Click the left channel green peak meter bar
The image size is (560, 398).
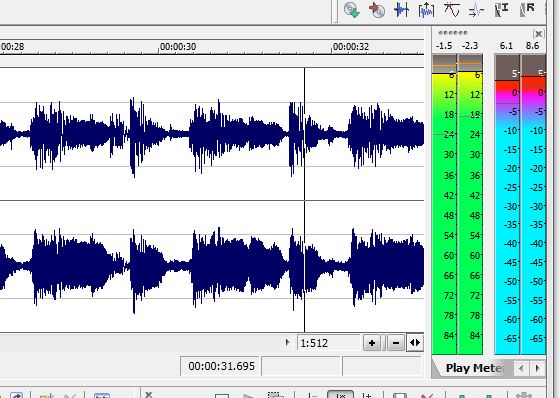[444, 204]
